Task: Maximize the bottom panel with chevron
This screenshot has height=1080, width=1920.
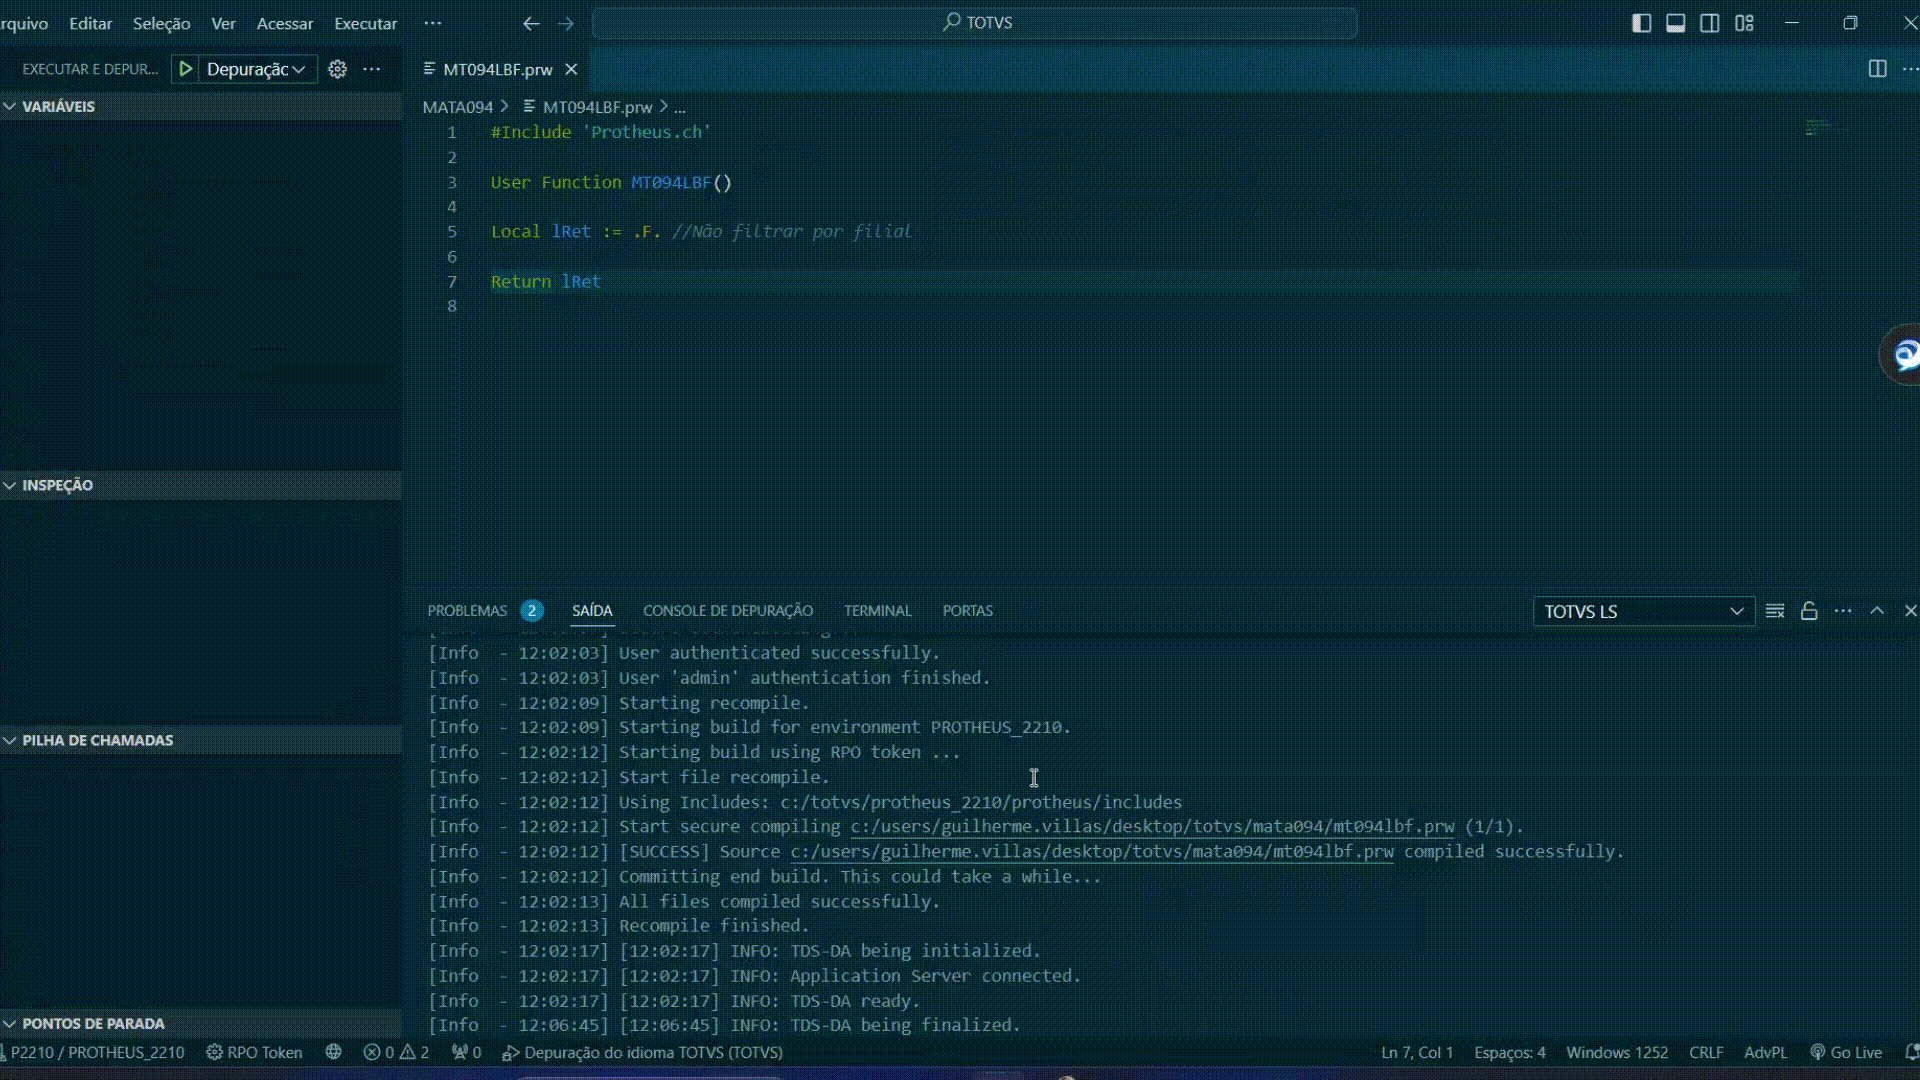Action: point(1877,611)
